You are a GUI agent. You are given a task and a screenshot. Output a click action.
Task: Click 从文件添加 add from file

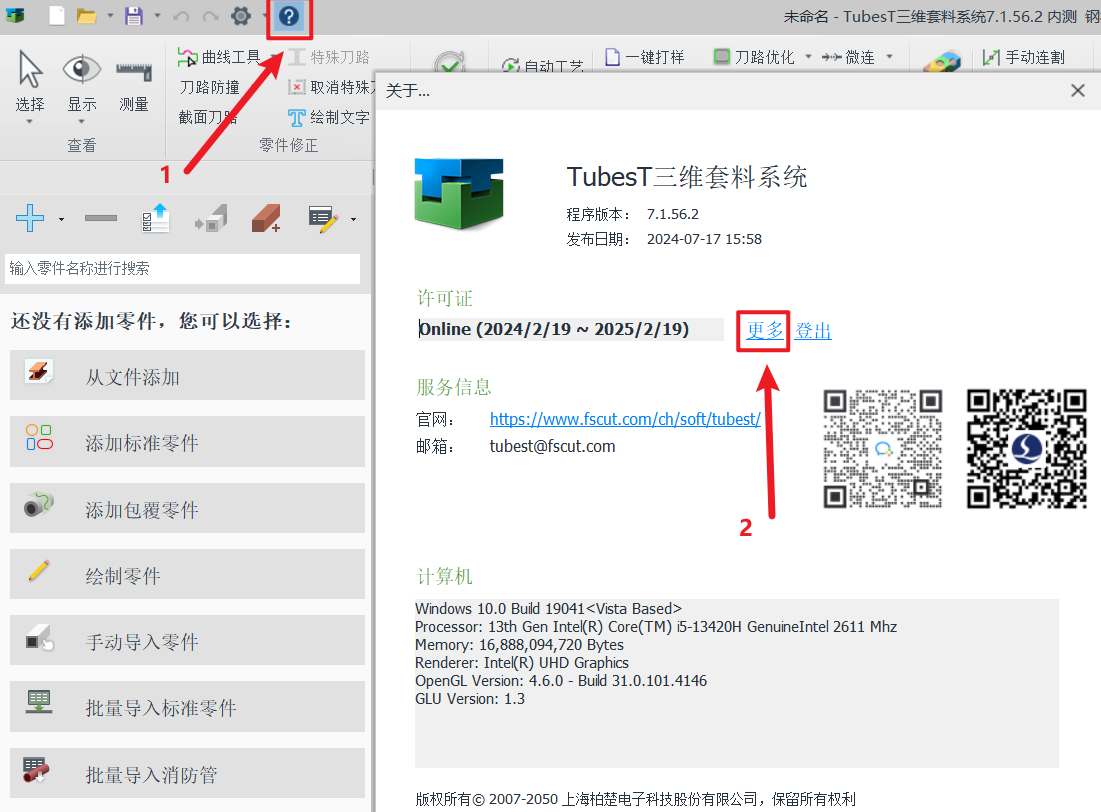[187, 376]
